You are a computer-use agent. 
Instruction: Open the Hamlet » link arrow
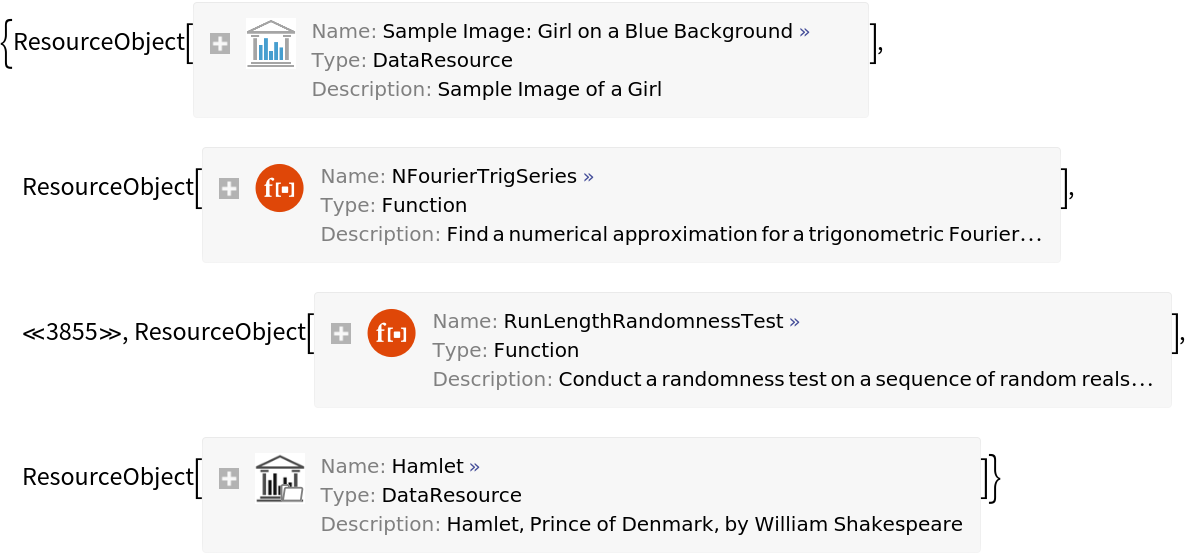pyautogui.click(x=474, y=466)
